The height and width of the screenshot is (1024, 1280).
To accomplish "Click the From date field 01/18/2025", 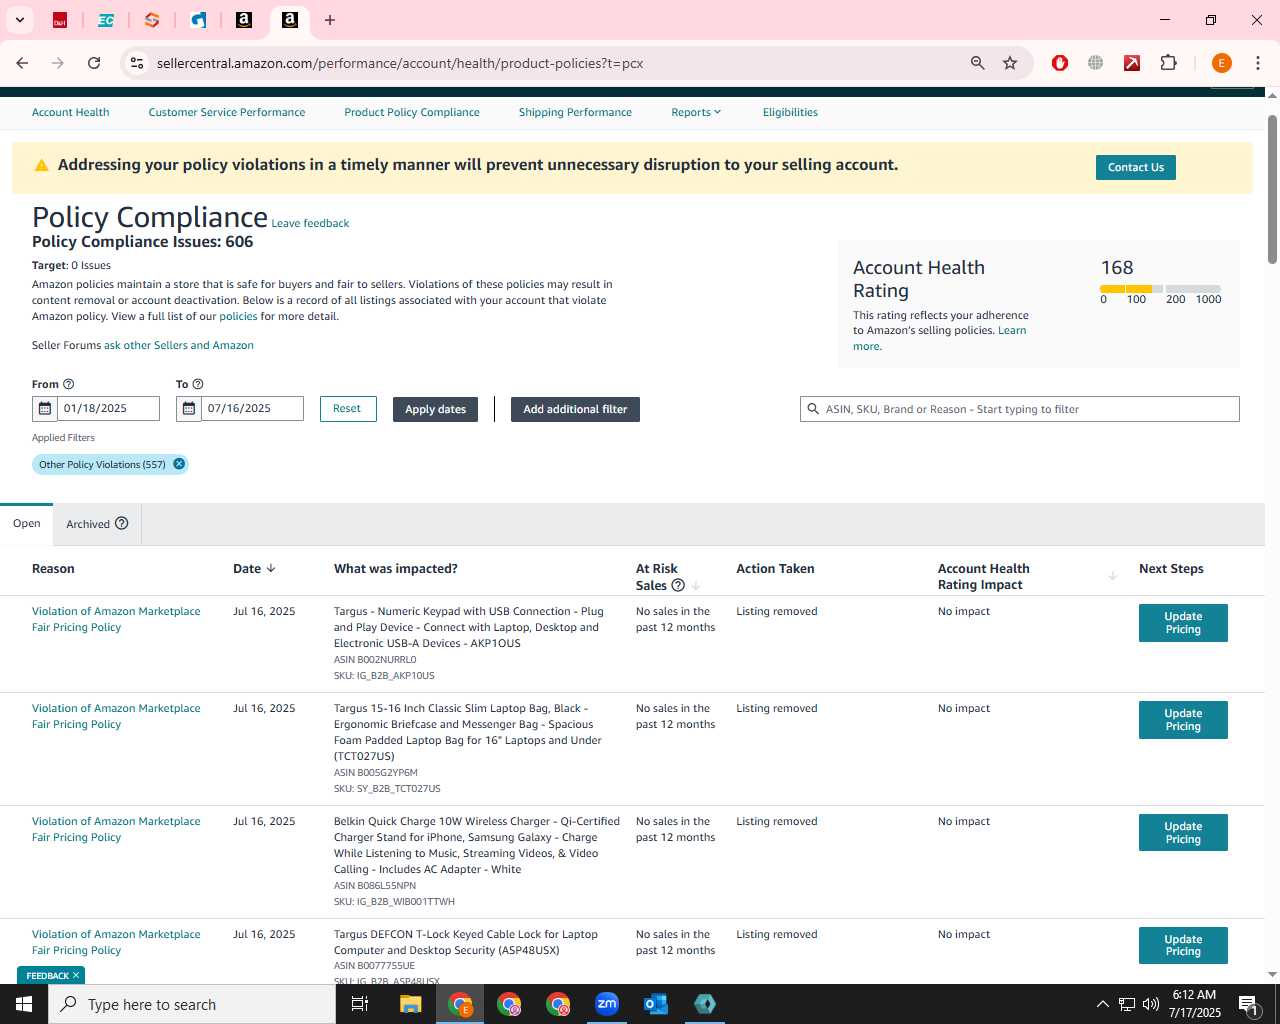I will [x=108, y=409].
